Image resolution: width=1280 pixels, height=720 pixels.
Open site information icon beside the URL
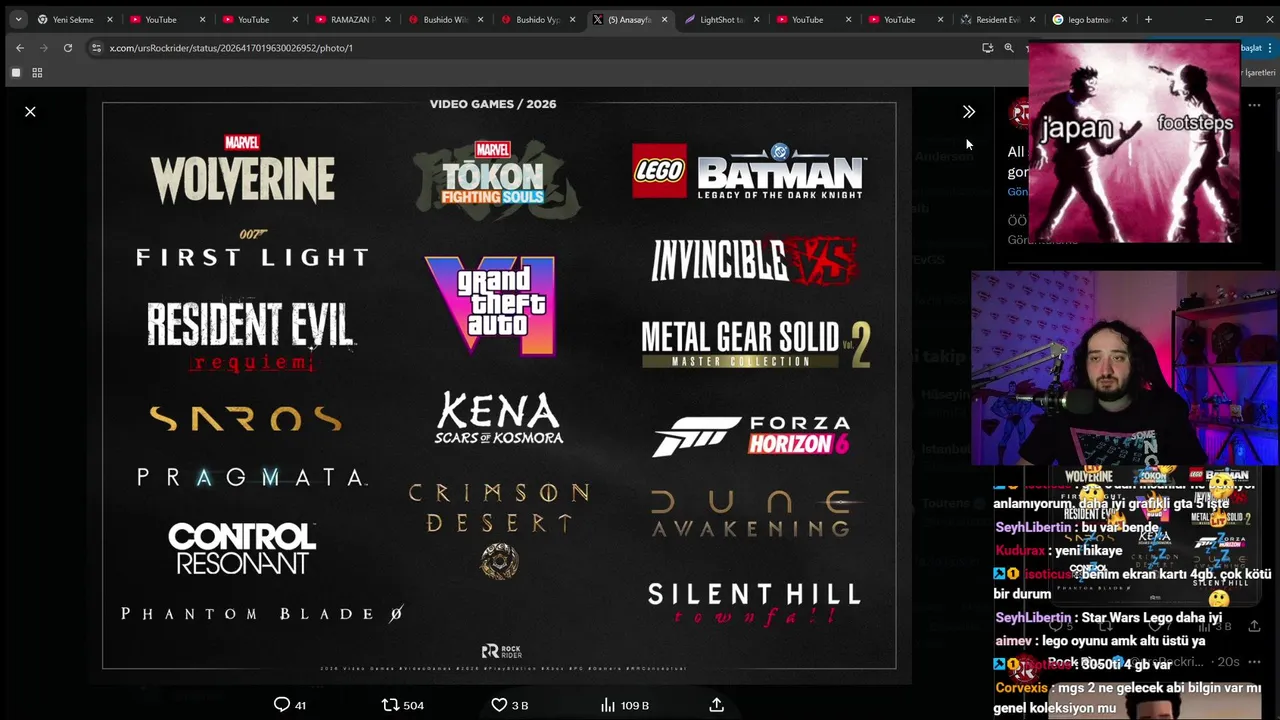pyautogui.click(x=96, y=47)
